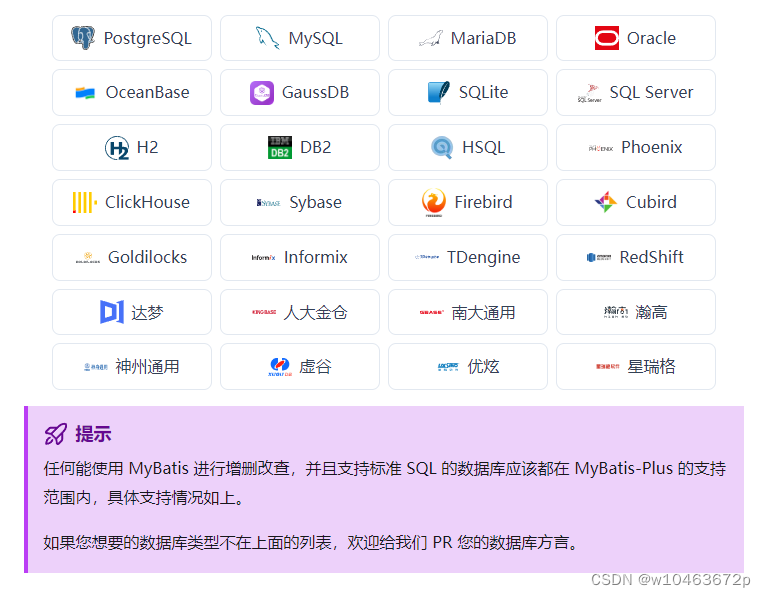
Task: Click the 神州通用 logo icon
Action: point(96,367)
